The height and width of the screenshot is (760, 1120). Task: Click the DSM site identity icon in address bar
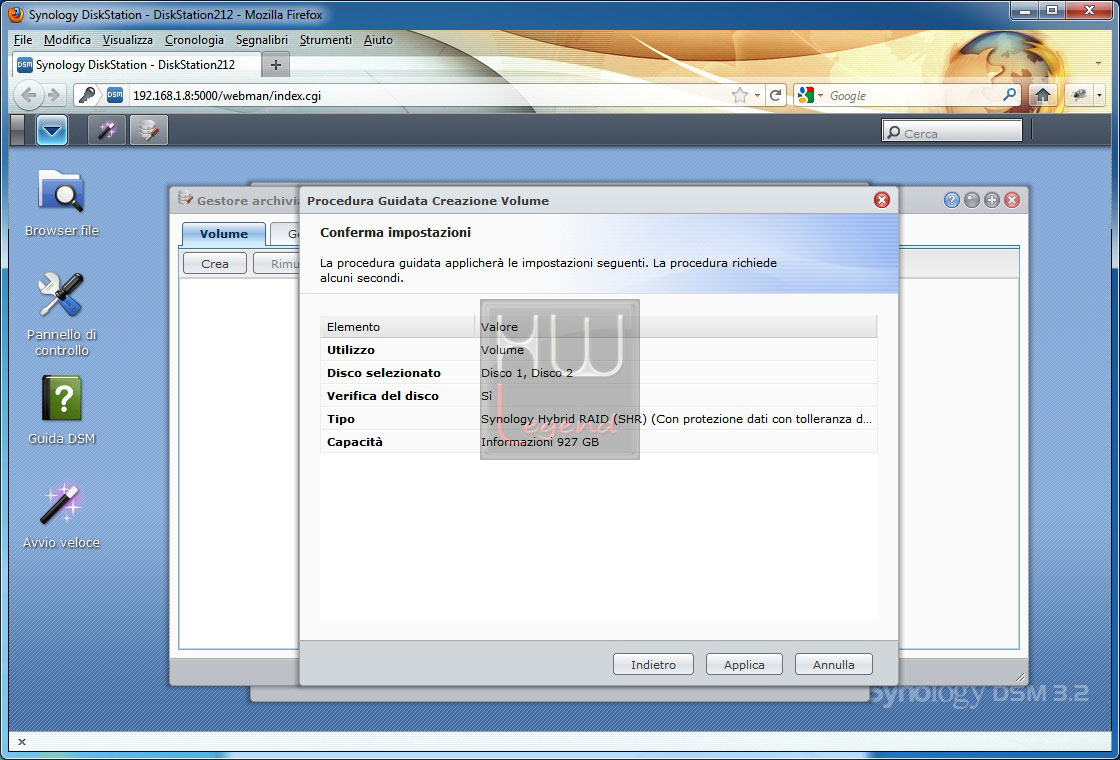(115, 95)
